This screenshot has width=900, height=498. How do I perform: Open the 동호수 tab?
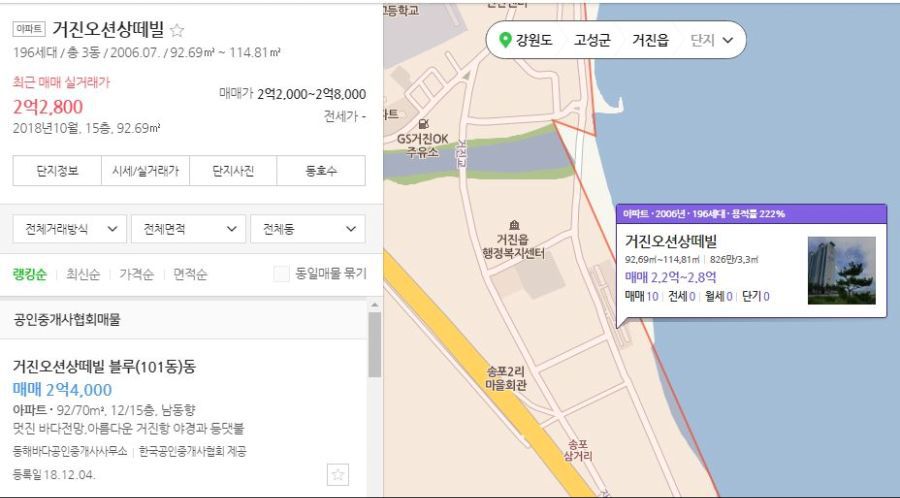[321, 170]
